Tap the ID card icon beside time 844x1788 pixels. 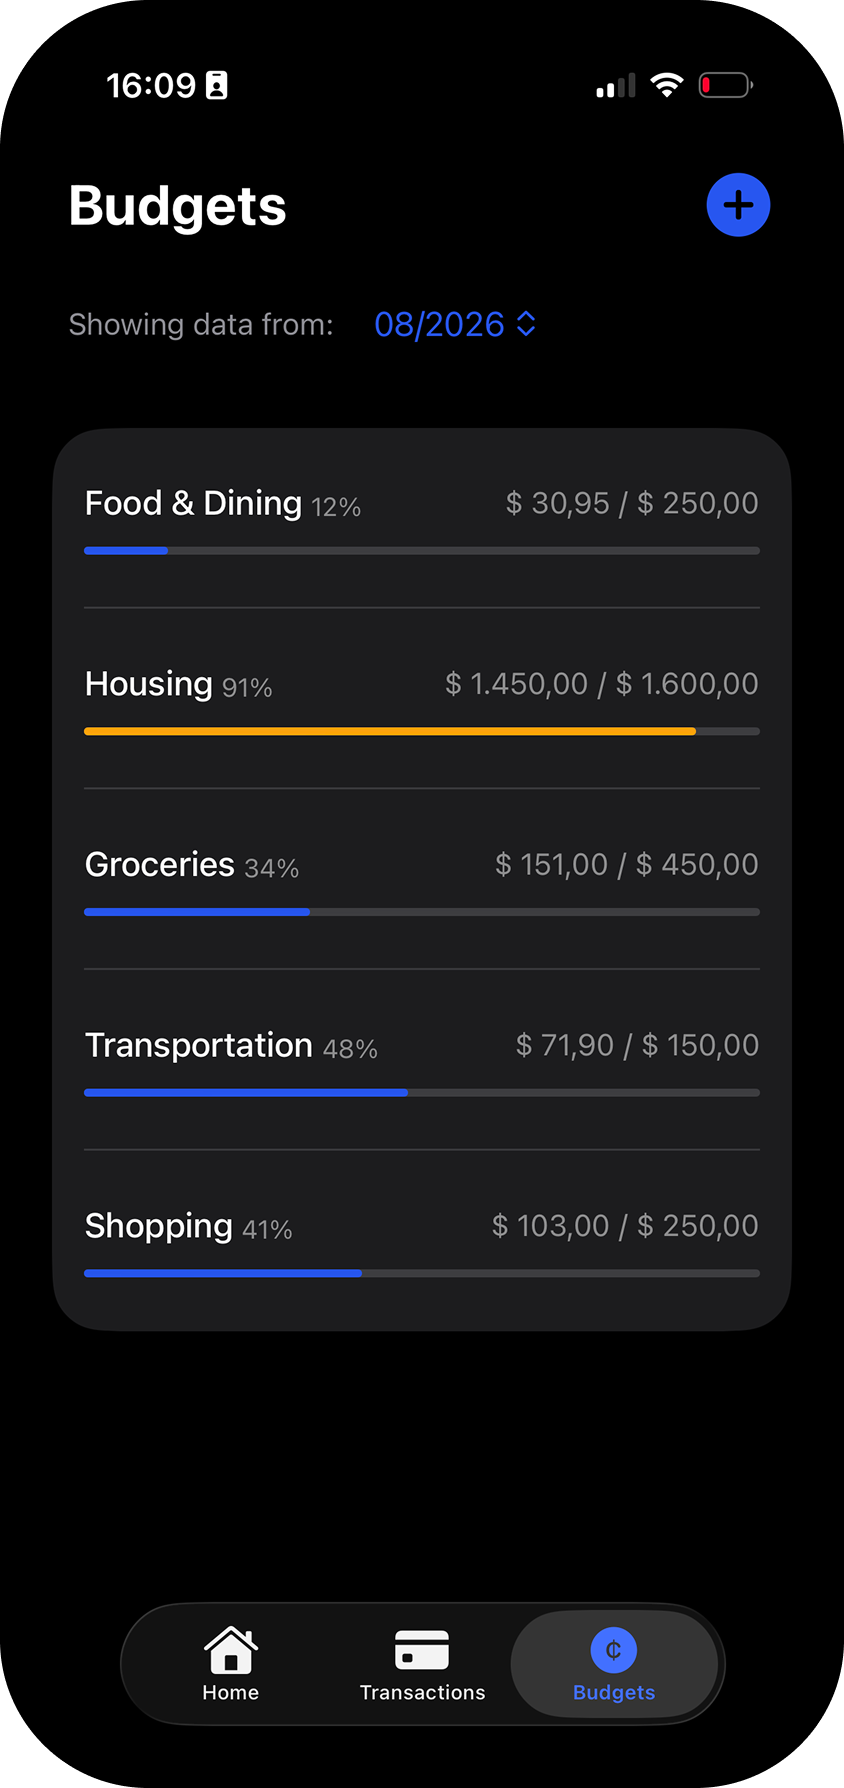click(216, 86)
